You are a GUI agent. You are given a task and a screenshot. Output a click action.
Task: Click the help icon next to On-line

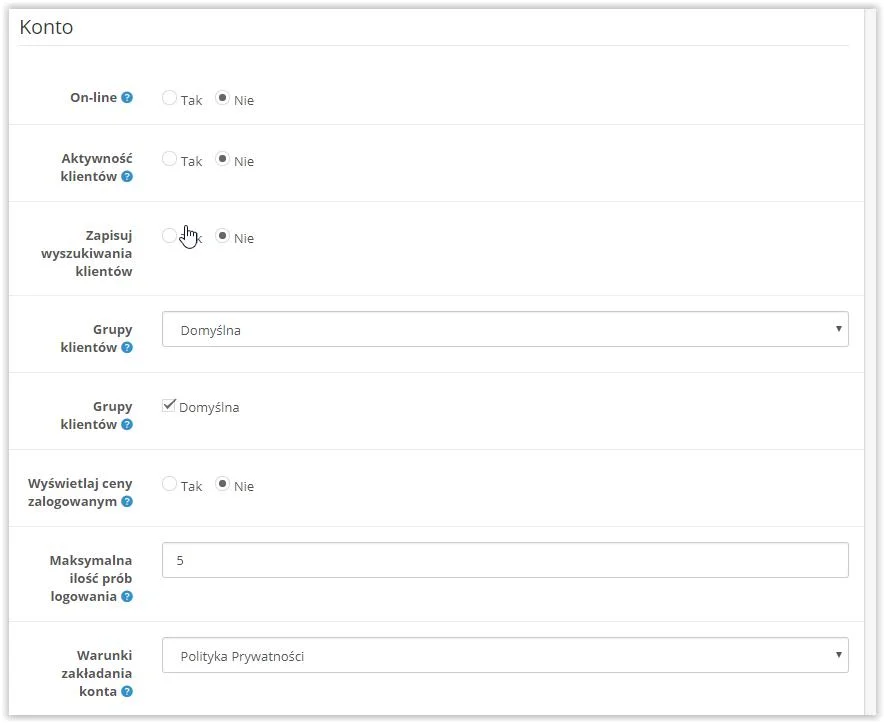coord(127,98)
